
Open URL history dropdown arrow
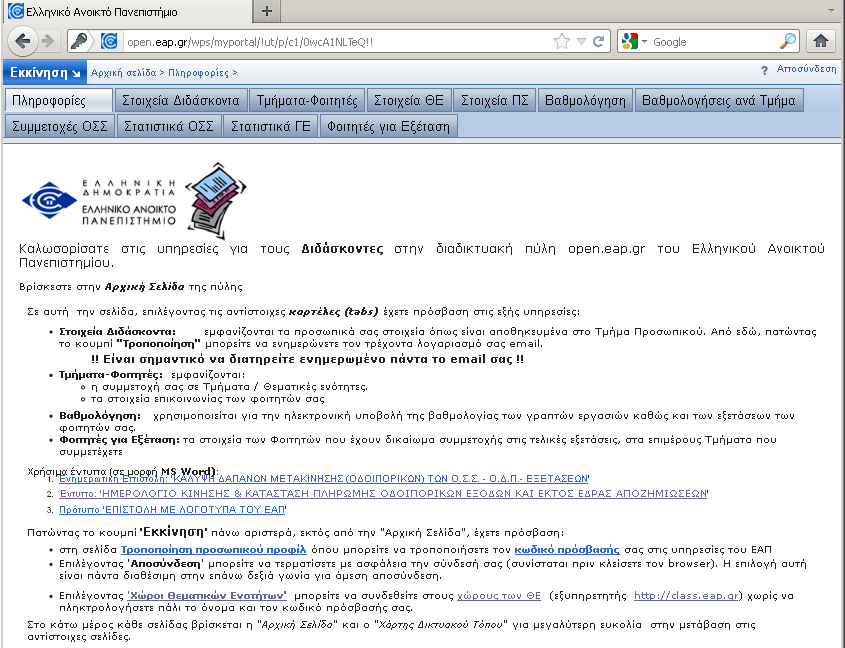(581, 42)
